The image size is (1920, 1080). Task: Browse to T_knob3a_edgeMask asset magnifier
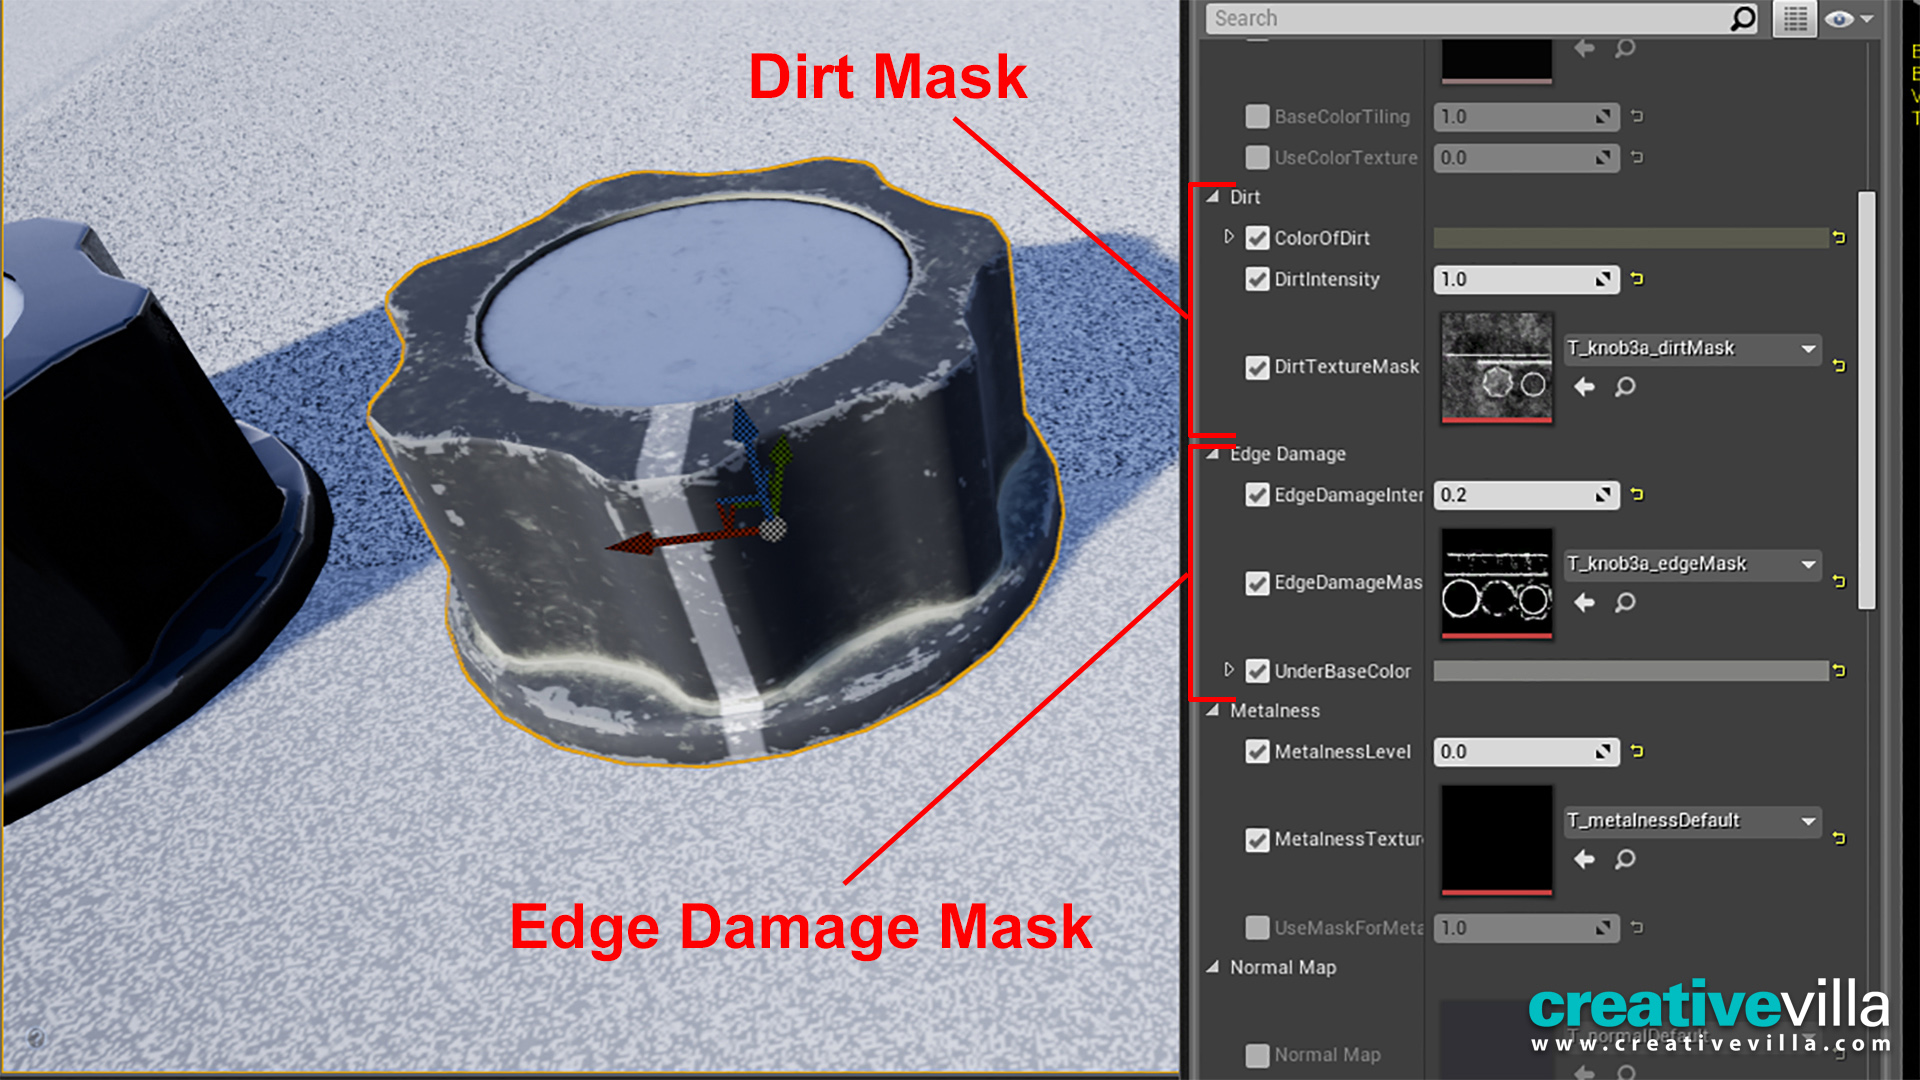(1626, 603)
